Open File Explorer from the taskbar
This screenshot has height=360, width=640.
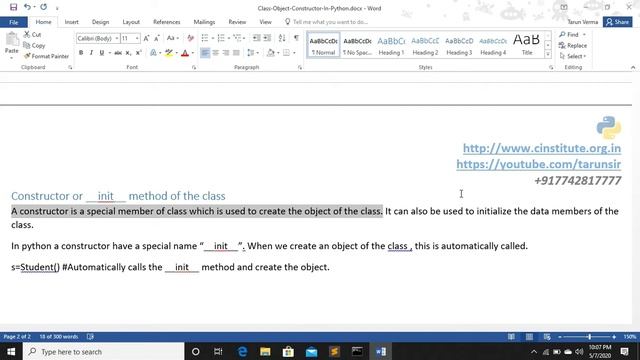pyautogui.click(x=265, y=351)
